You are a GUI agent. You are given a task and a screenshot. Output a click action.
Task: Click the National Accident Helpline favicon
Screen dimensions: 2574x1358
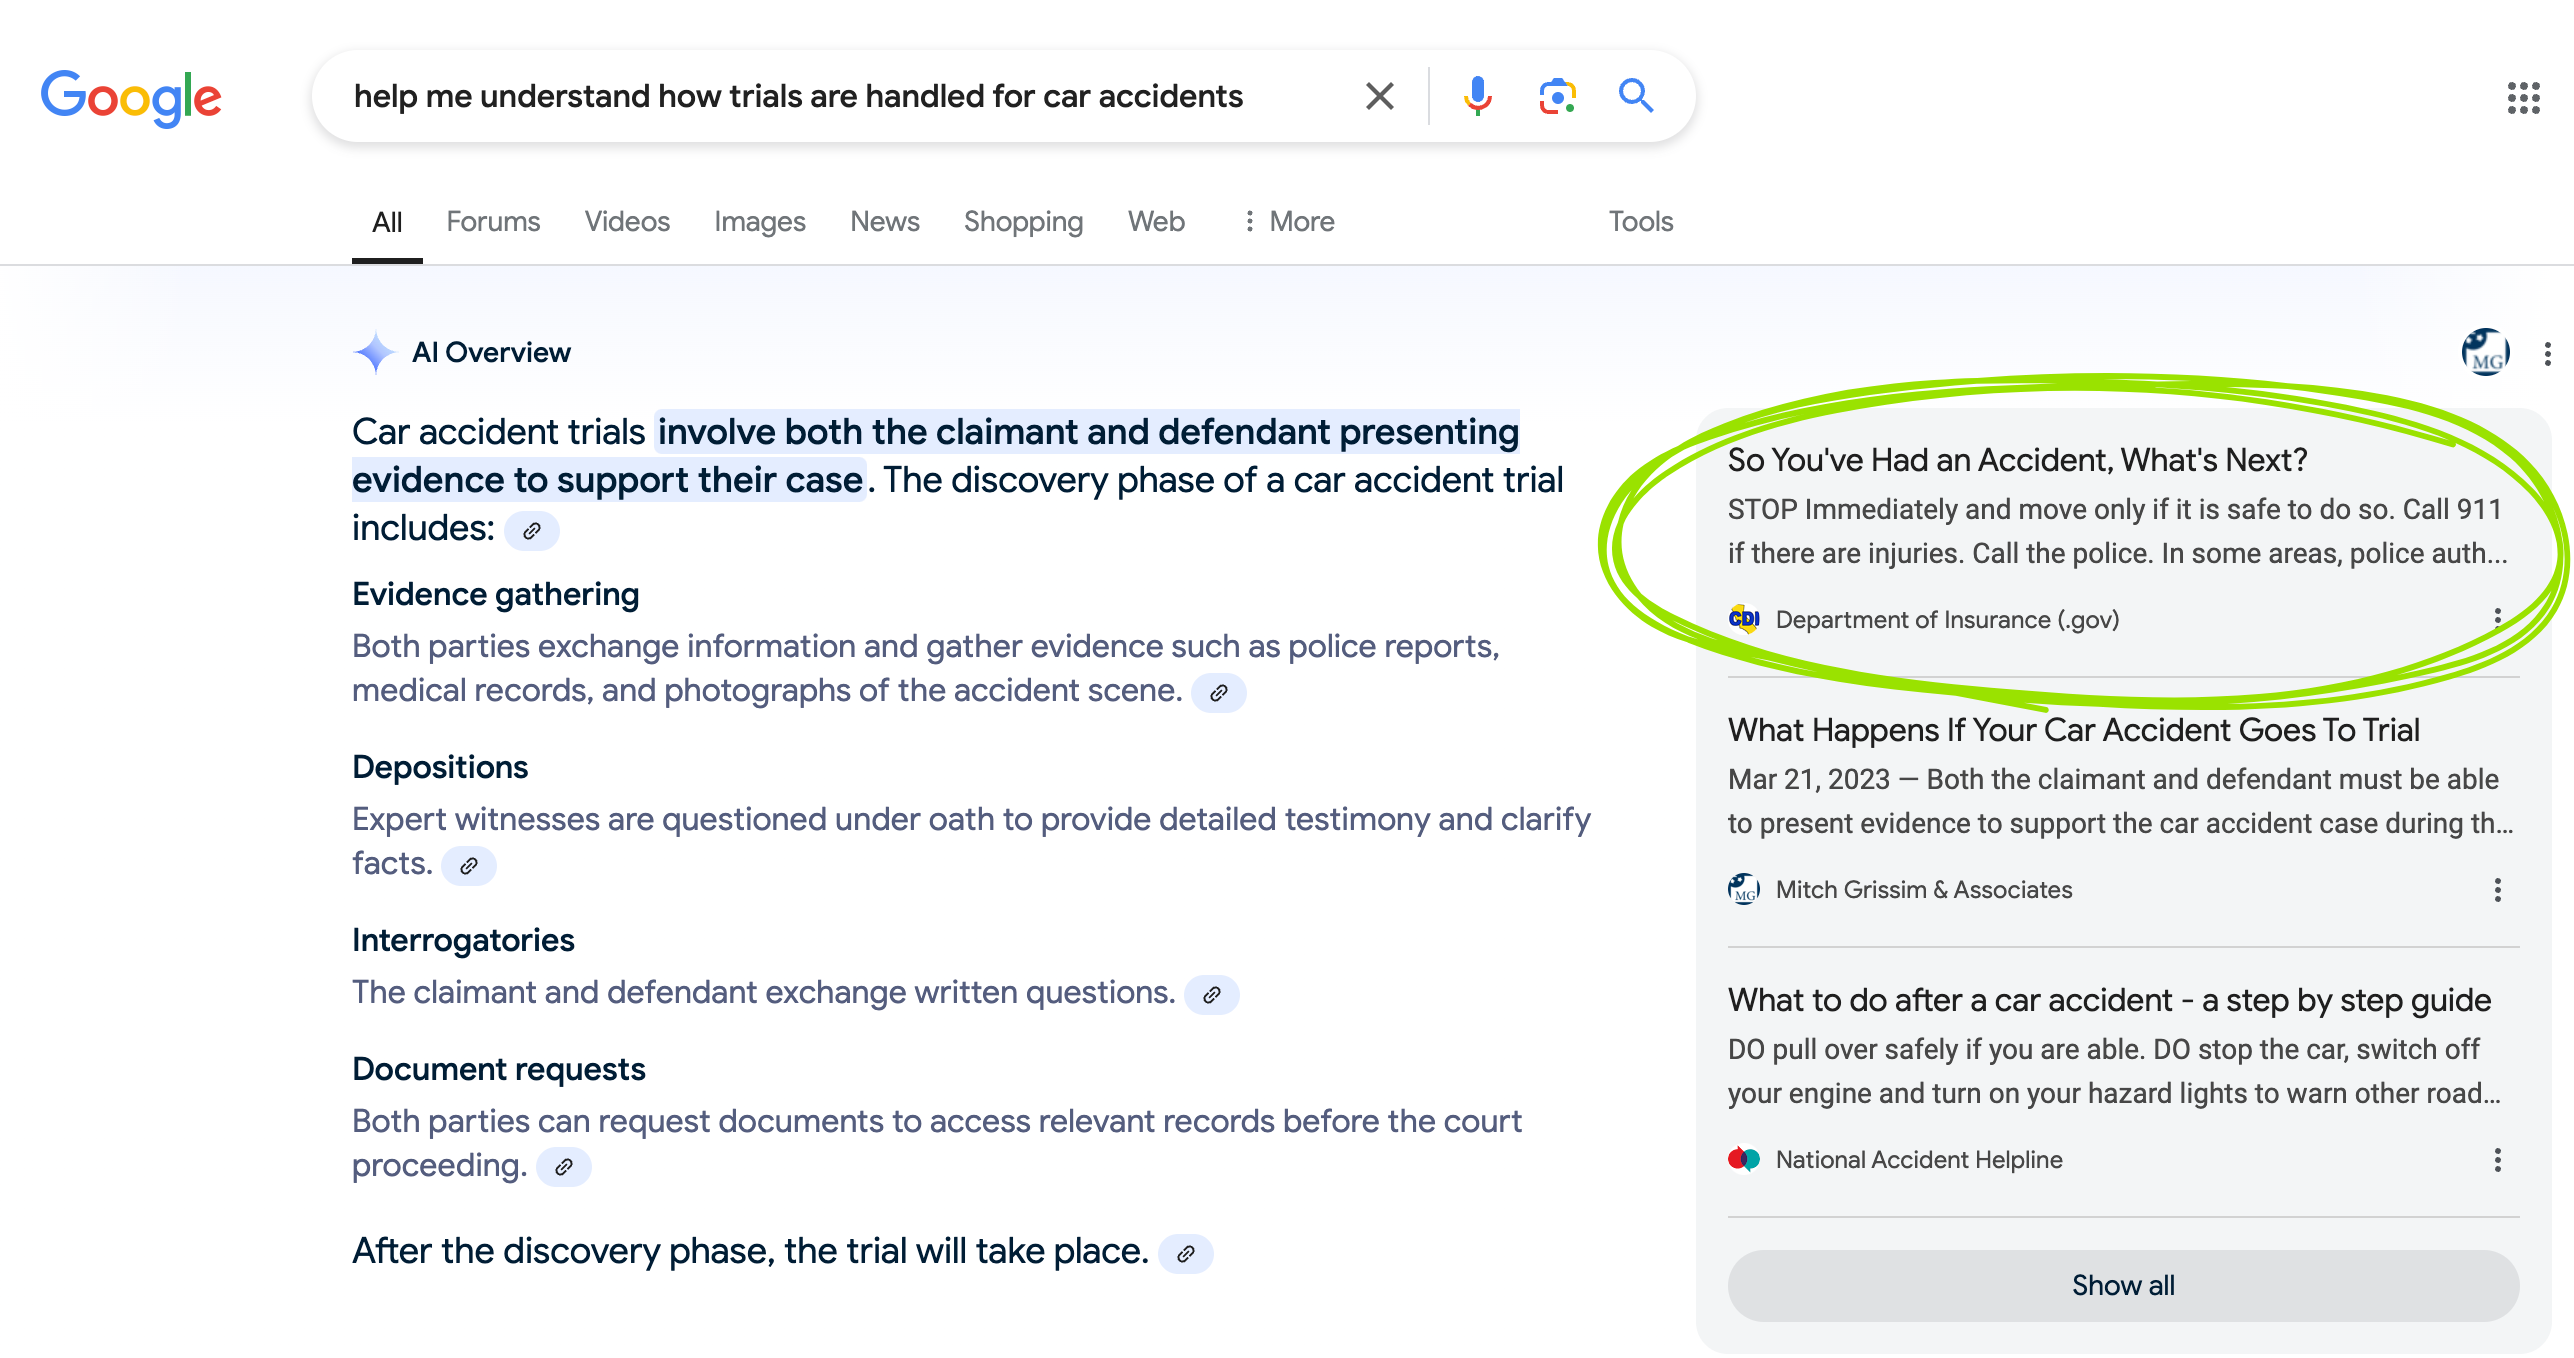pyautogui.click(x=1744, y=1159)
